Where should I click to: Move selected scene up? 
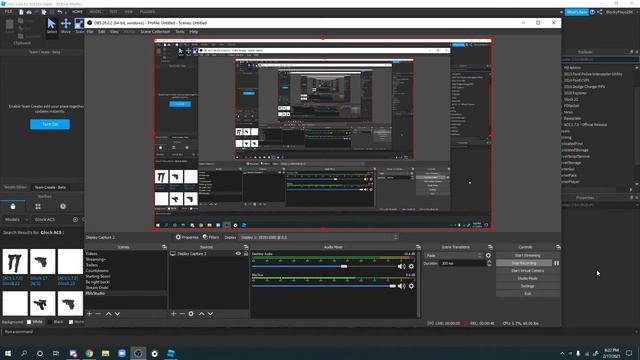(x=109, y=313)
